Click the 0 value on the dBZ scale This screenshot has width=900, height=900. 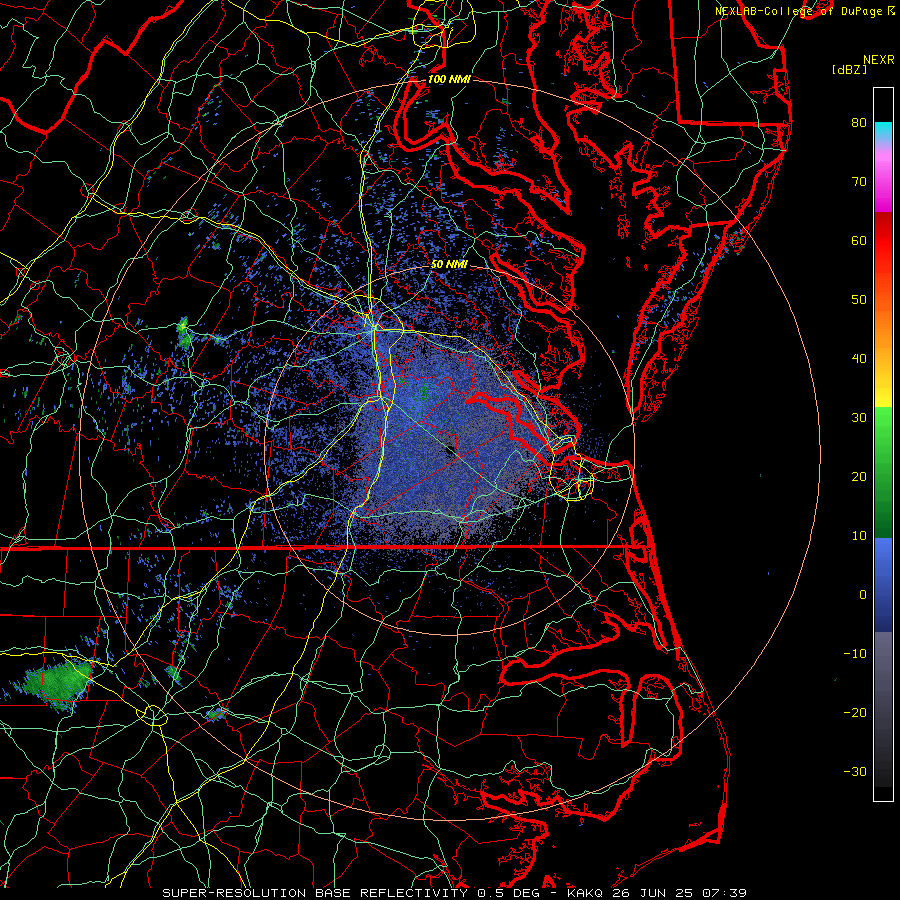pos(863,595)
